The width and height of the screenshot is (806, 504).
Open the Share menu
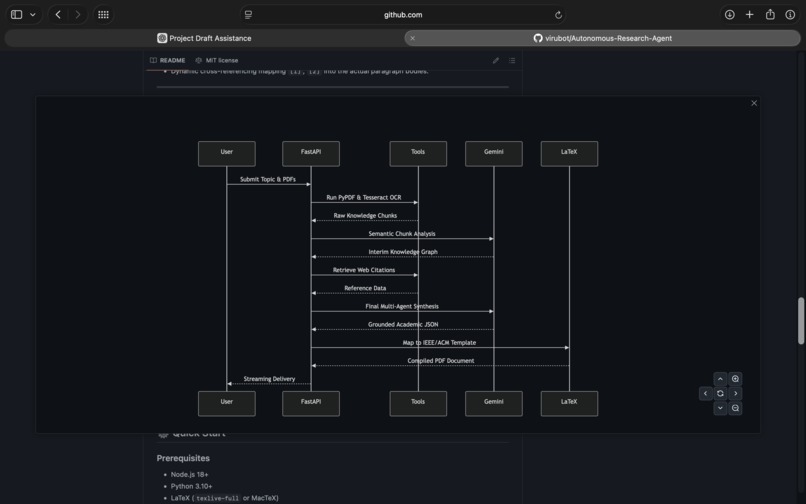(770, 14)
